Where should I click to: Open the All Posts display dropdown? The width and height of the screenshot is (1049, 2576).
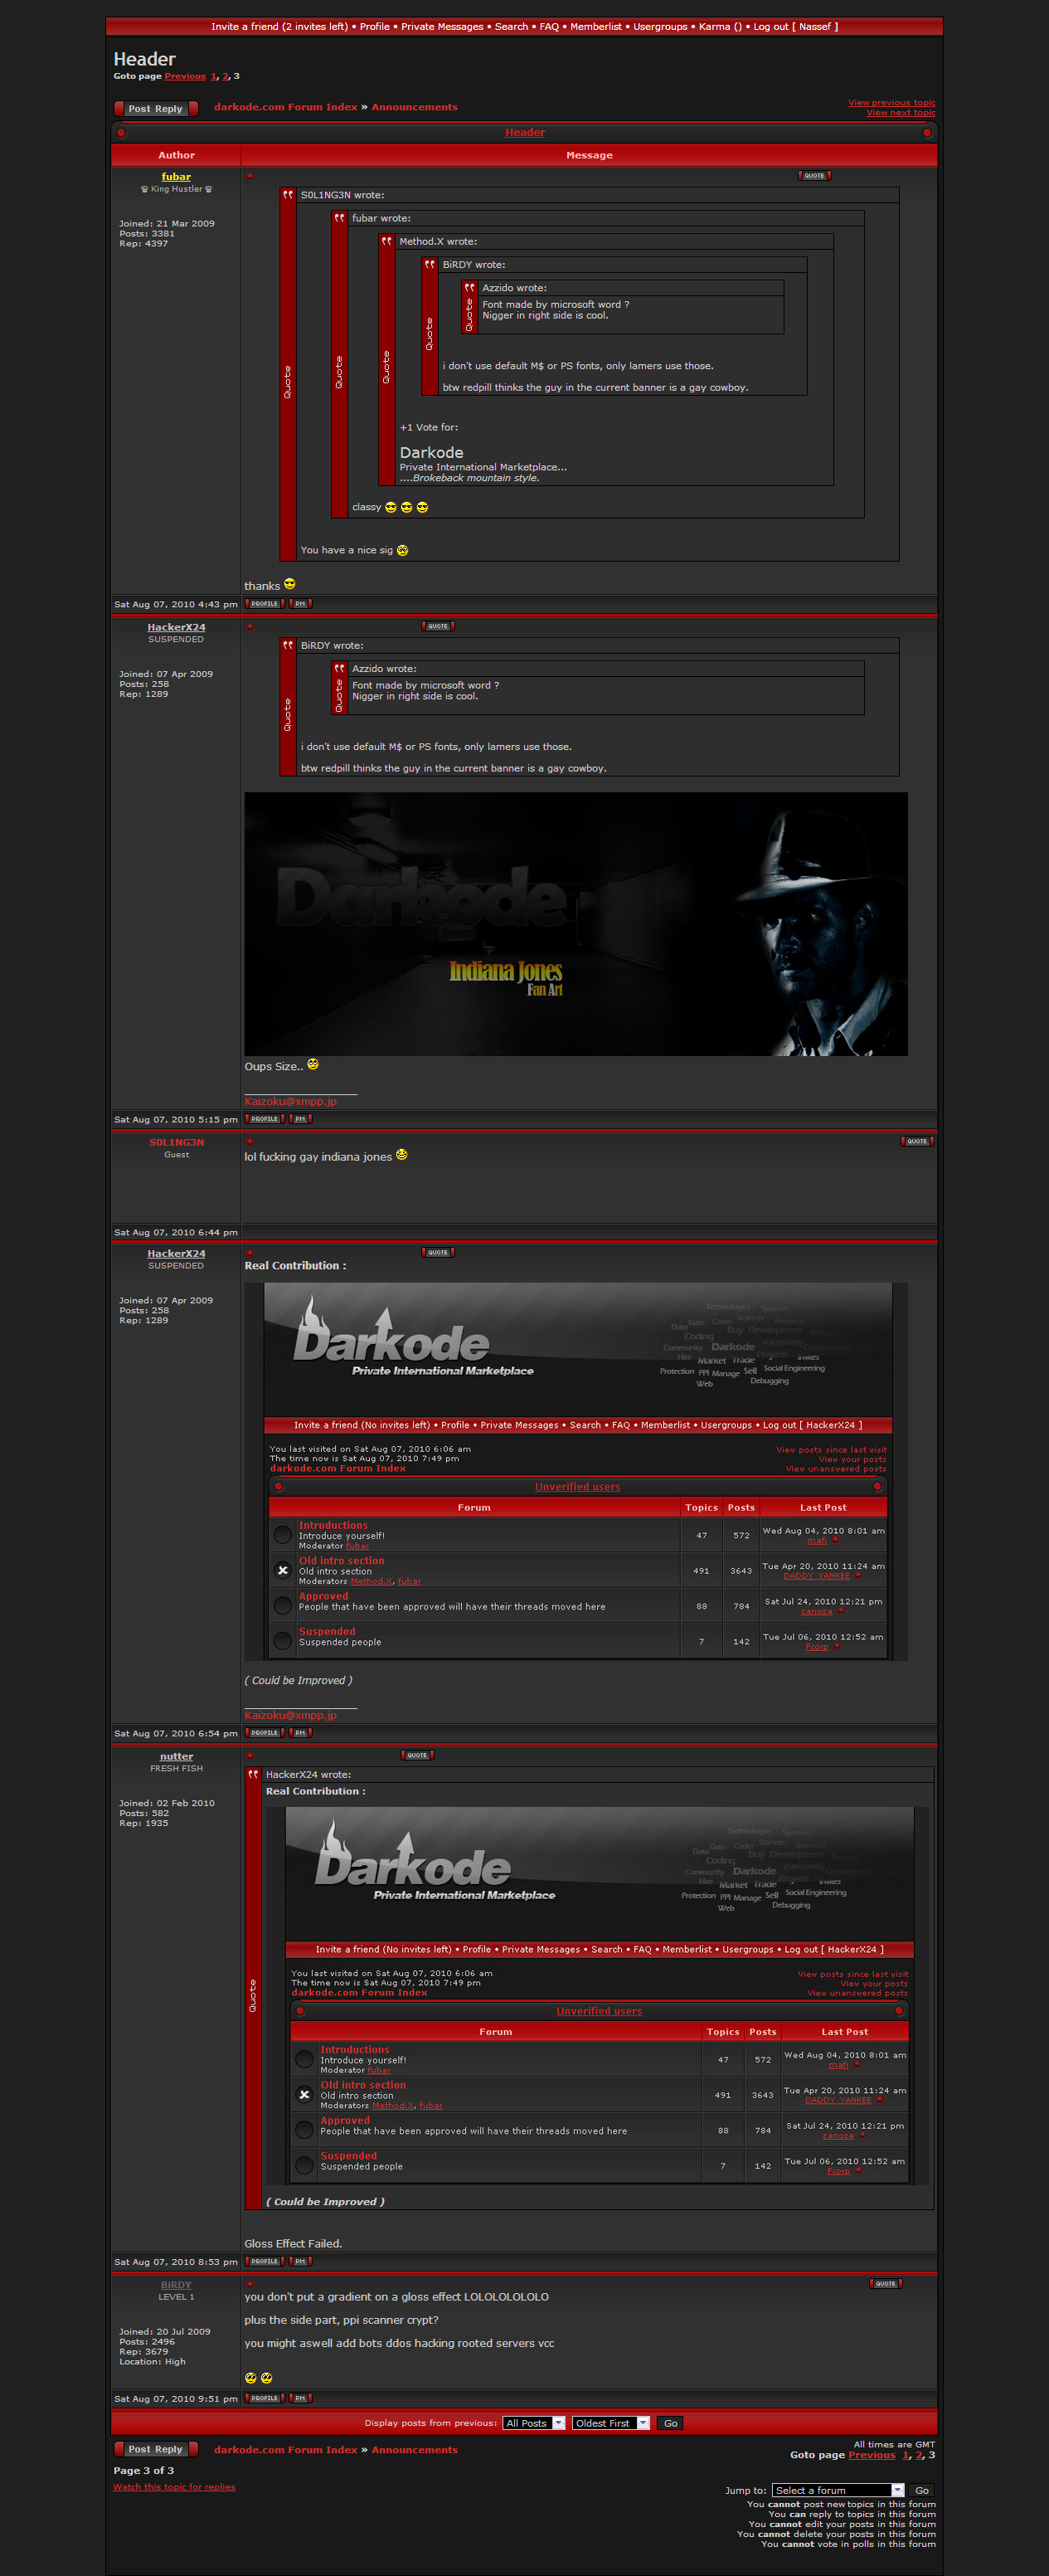click(x=534, y=2423)
